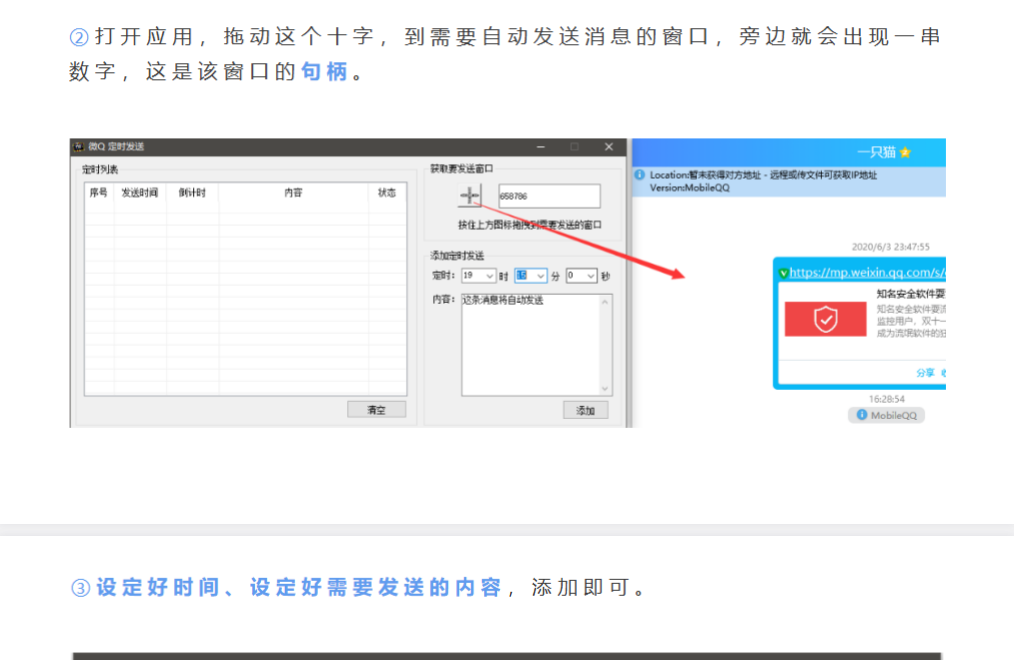This screenshot has width=1014, height=660.
Task: Open the mp.weixin.qq.com link
Action: tap(866, 272)
